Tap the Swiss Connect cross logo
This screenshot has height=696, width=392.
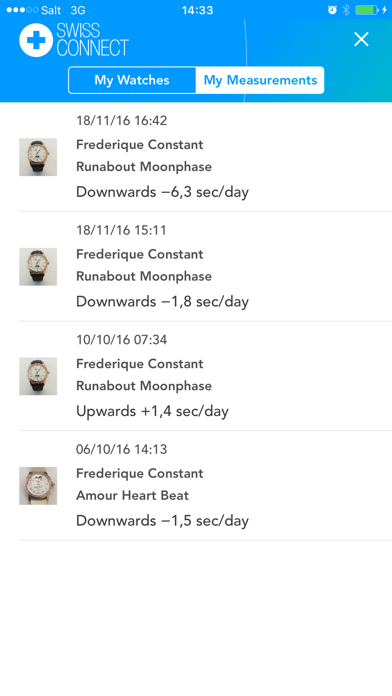[36, 40]
